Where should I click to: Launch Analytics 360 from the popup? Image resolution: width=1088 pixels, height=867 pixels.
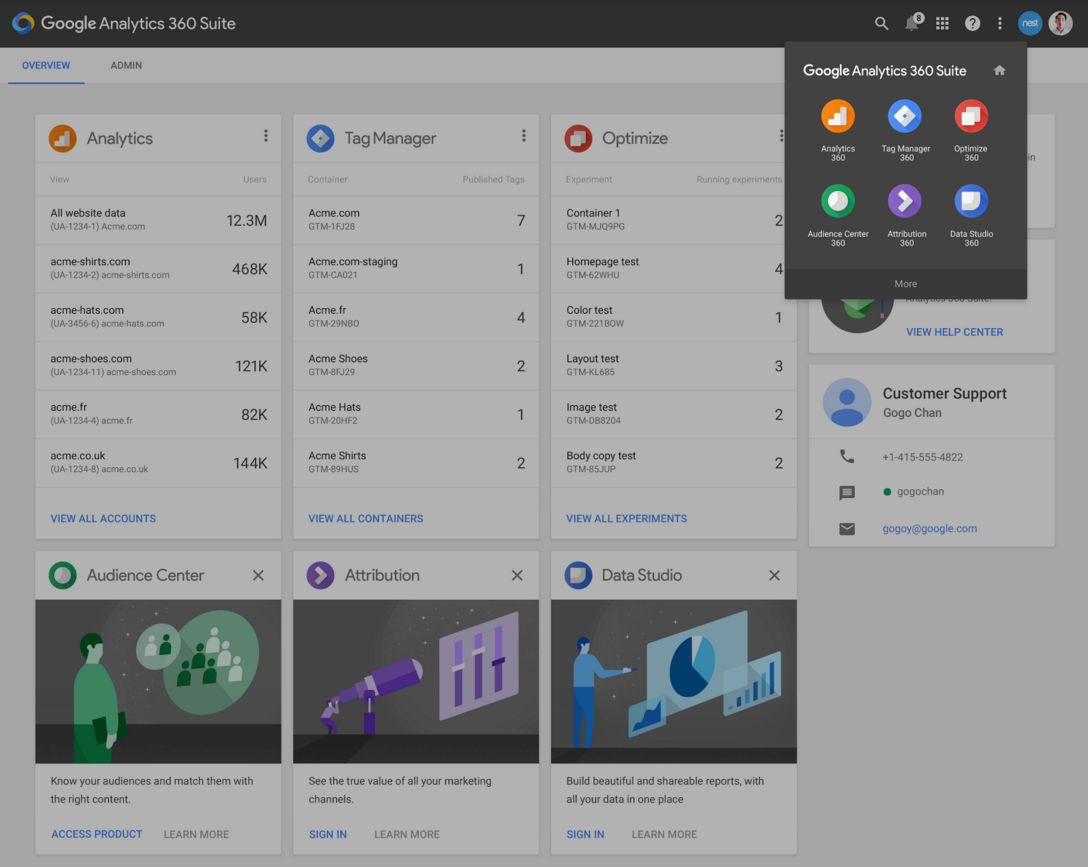[x=838, y=130]
